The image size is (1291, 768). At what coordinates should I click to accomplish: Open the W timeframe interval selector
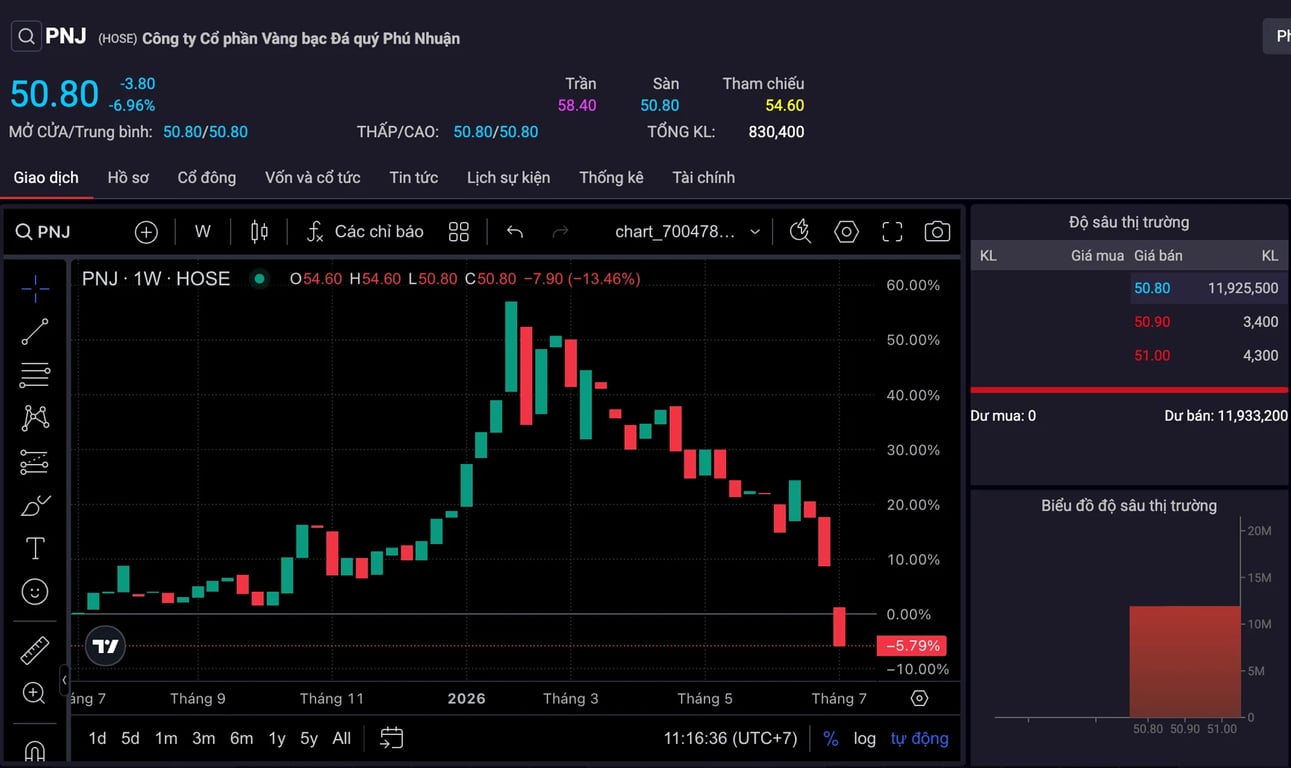tap(203, 232)
